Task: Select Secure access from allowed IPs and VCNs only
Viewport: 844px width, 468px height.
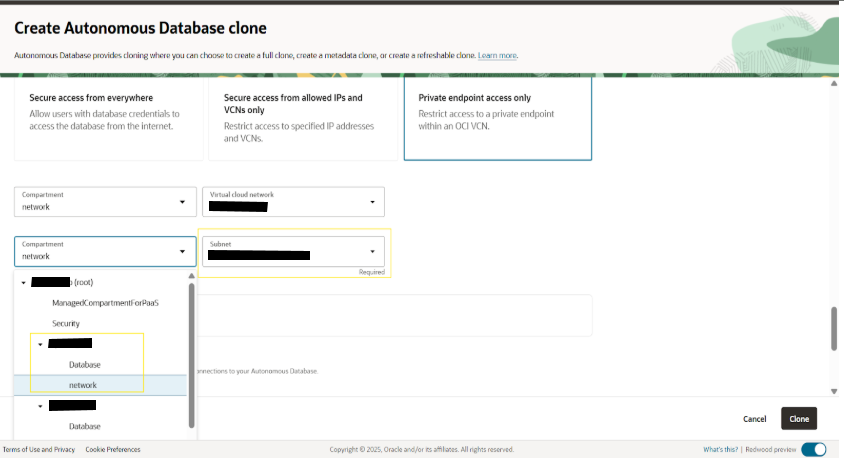Action: tap(303, 118)
